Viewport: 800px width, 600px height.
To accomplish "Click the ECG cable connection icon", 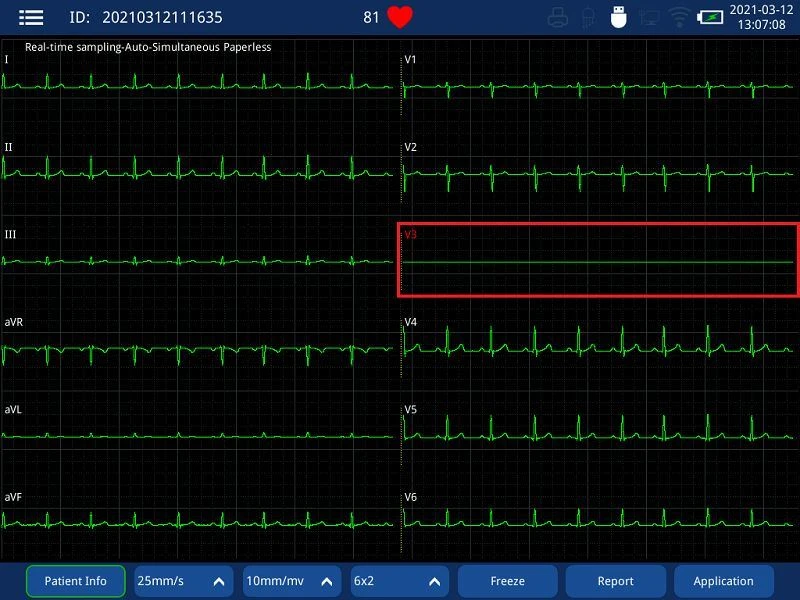I will (588, 18).
